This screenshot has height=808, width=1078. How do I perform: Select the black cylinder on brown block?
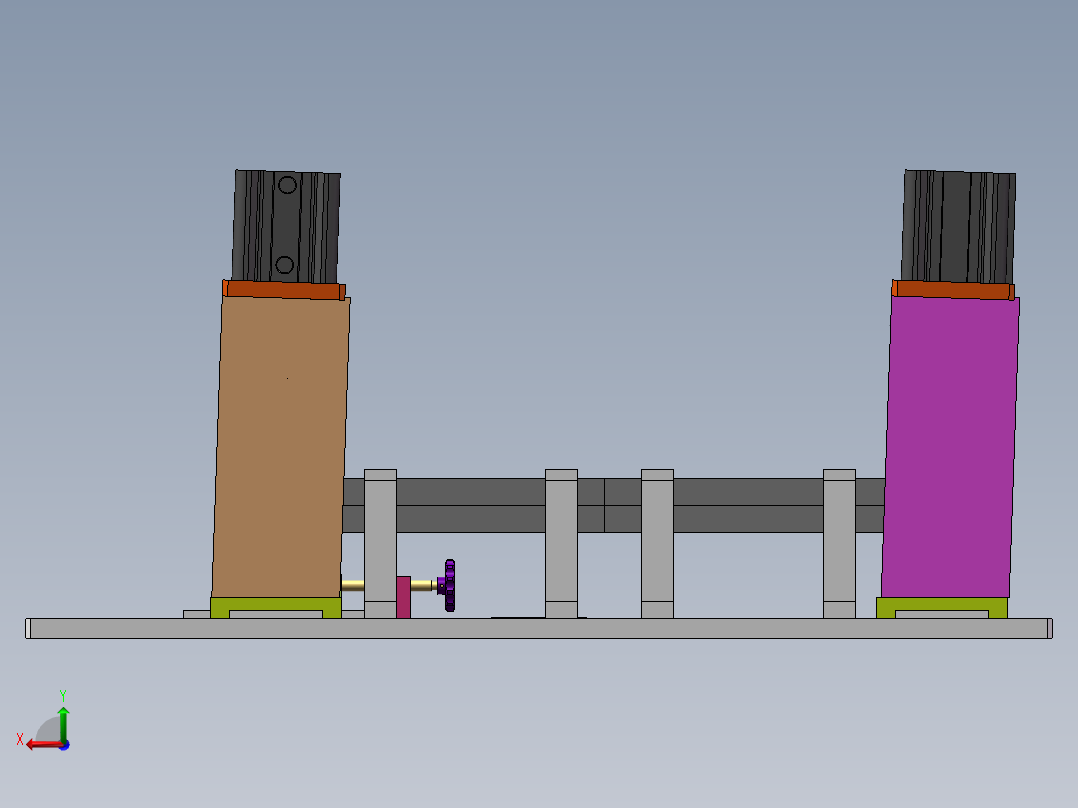(x=286, y=227)
